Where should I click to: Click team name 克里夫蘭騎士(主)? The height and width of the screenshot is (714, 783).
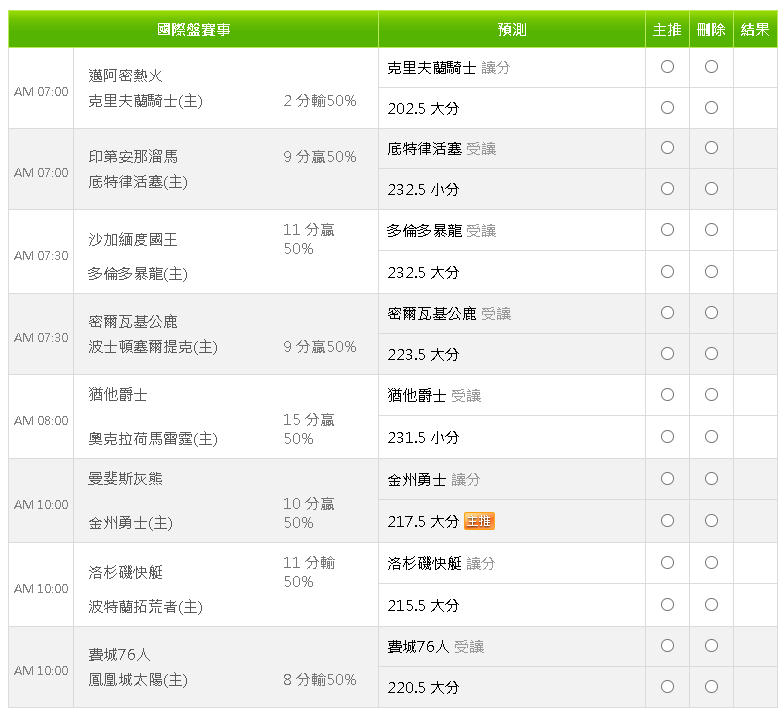coord(145,101)
